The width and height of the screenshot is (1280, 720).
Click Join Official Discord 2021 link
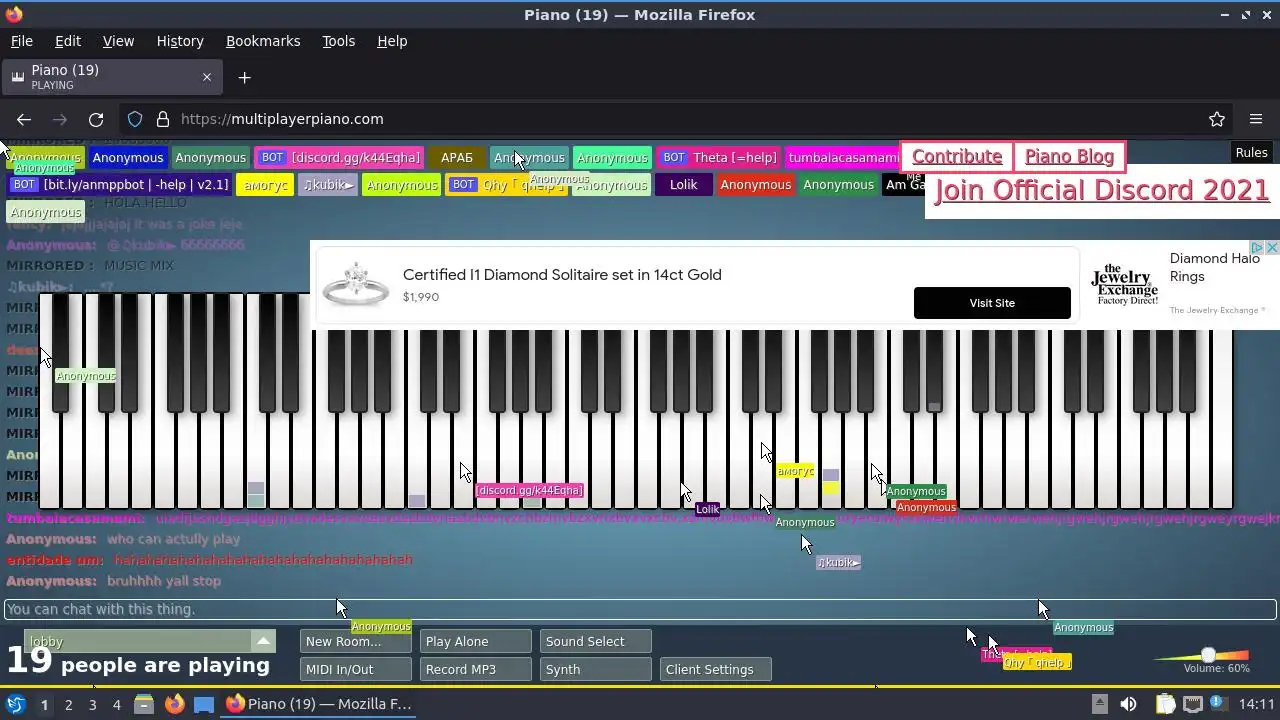click(1101, 190)
